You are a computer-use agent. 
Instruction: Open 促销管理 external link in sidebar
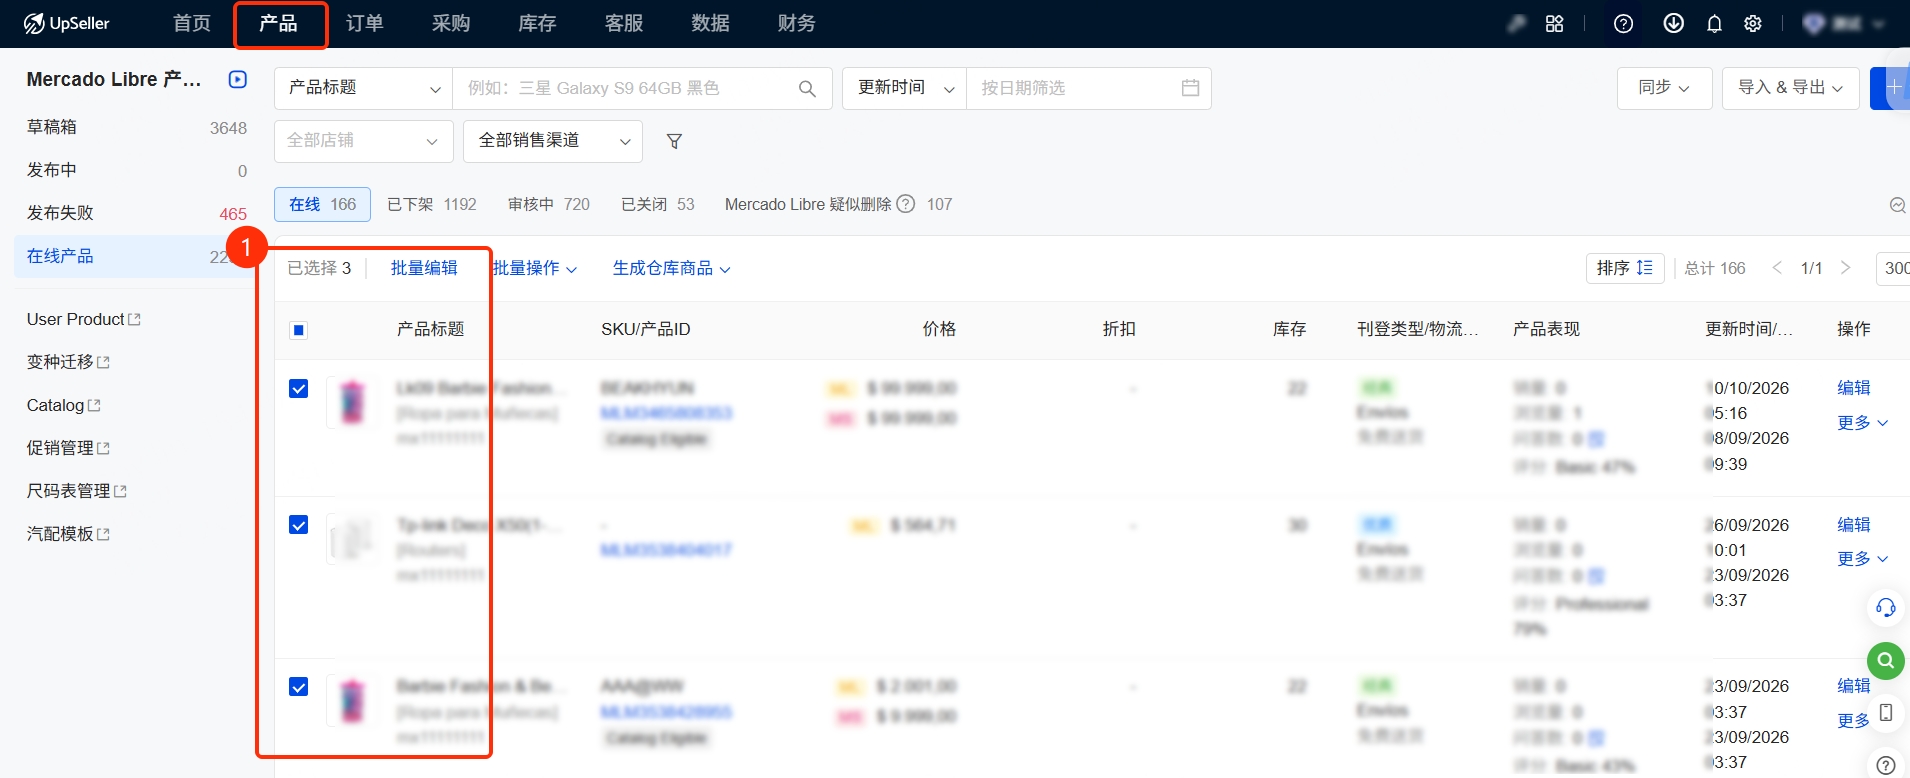68,448
